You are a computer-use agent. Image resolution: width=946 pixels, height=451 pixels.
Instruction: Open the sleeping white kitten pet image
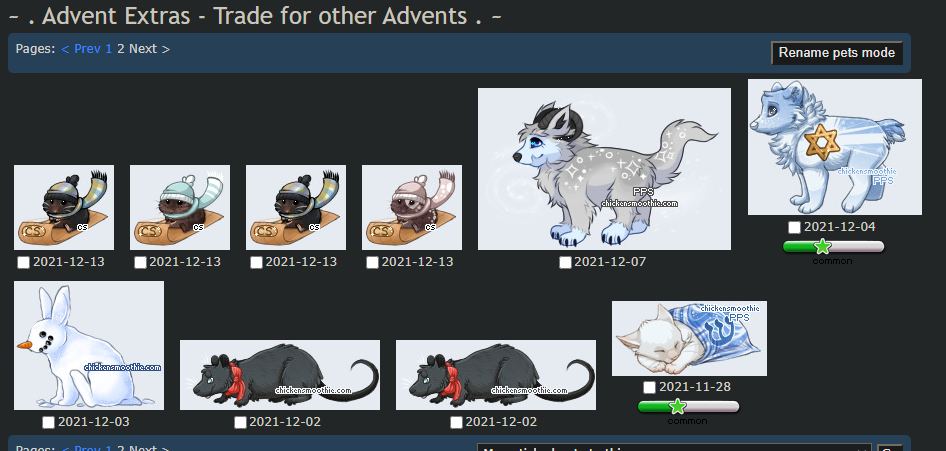(689, 338)
